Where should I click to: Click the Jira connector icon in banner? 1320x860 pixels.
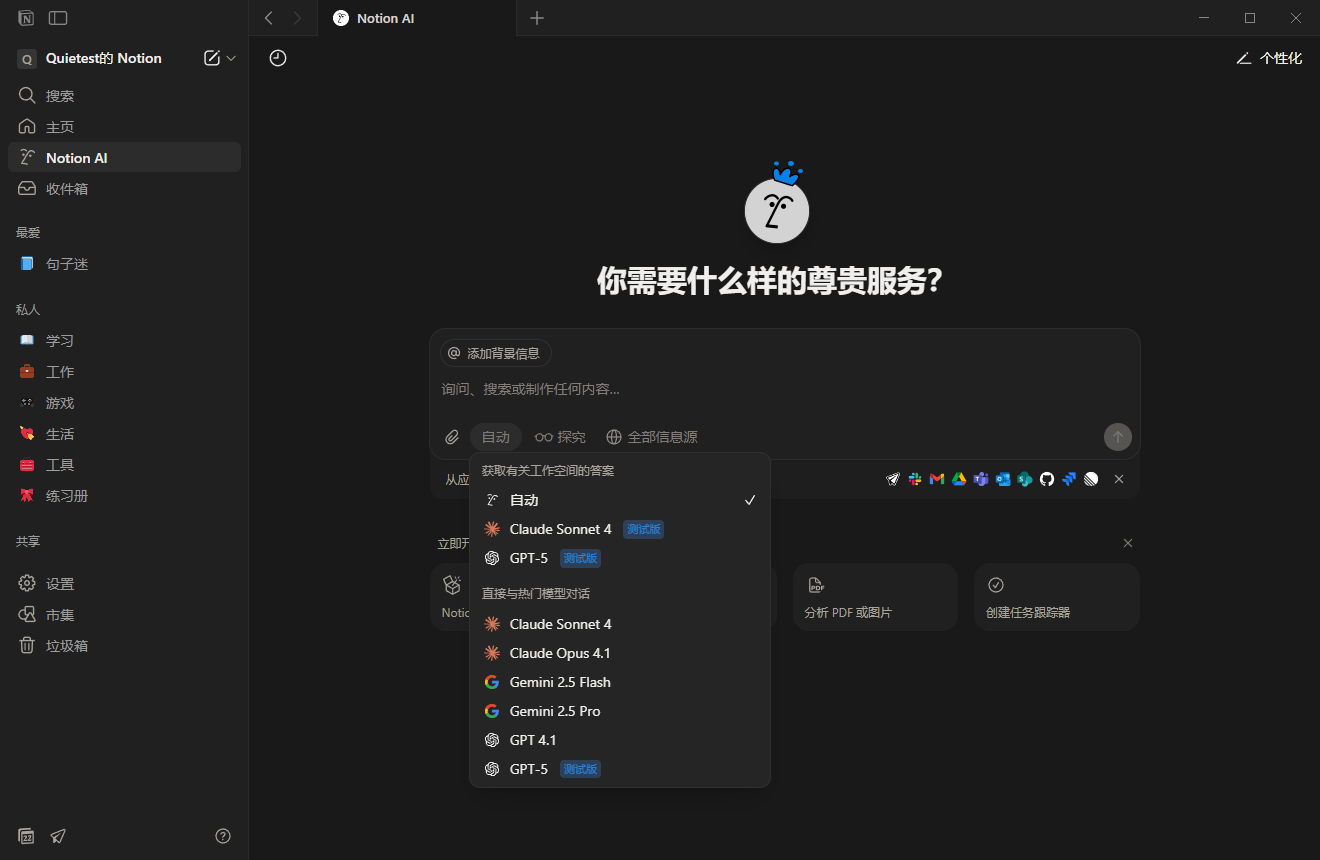[1068, 479]
